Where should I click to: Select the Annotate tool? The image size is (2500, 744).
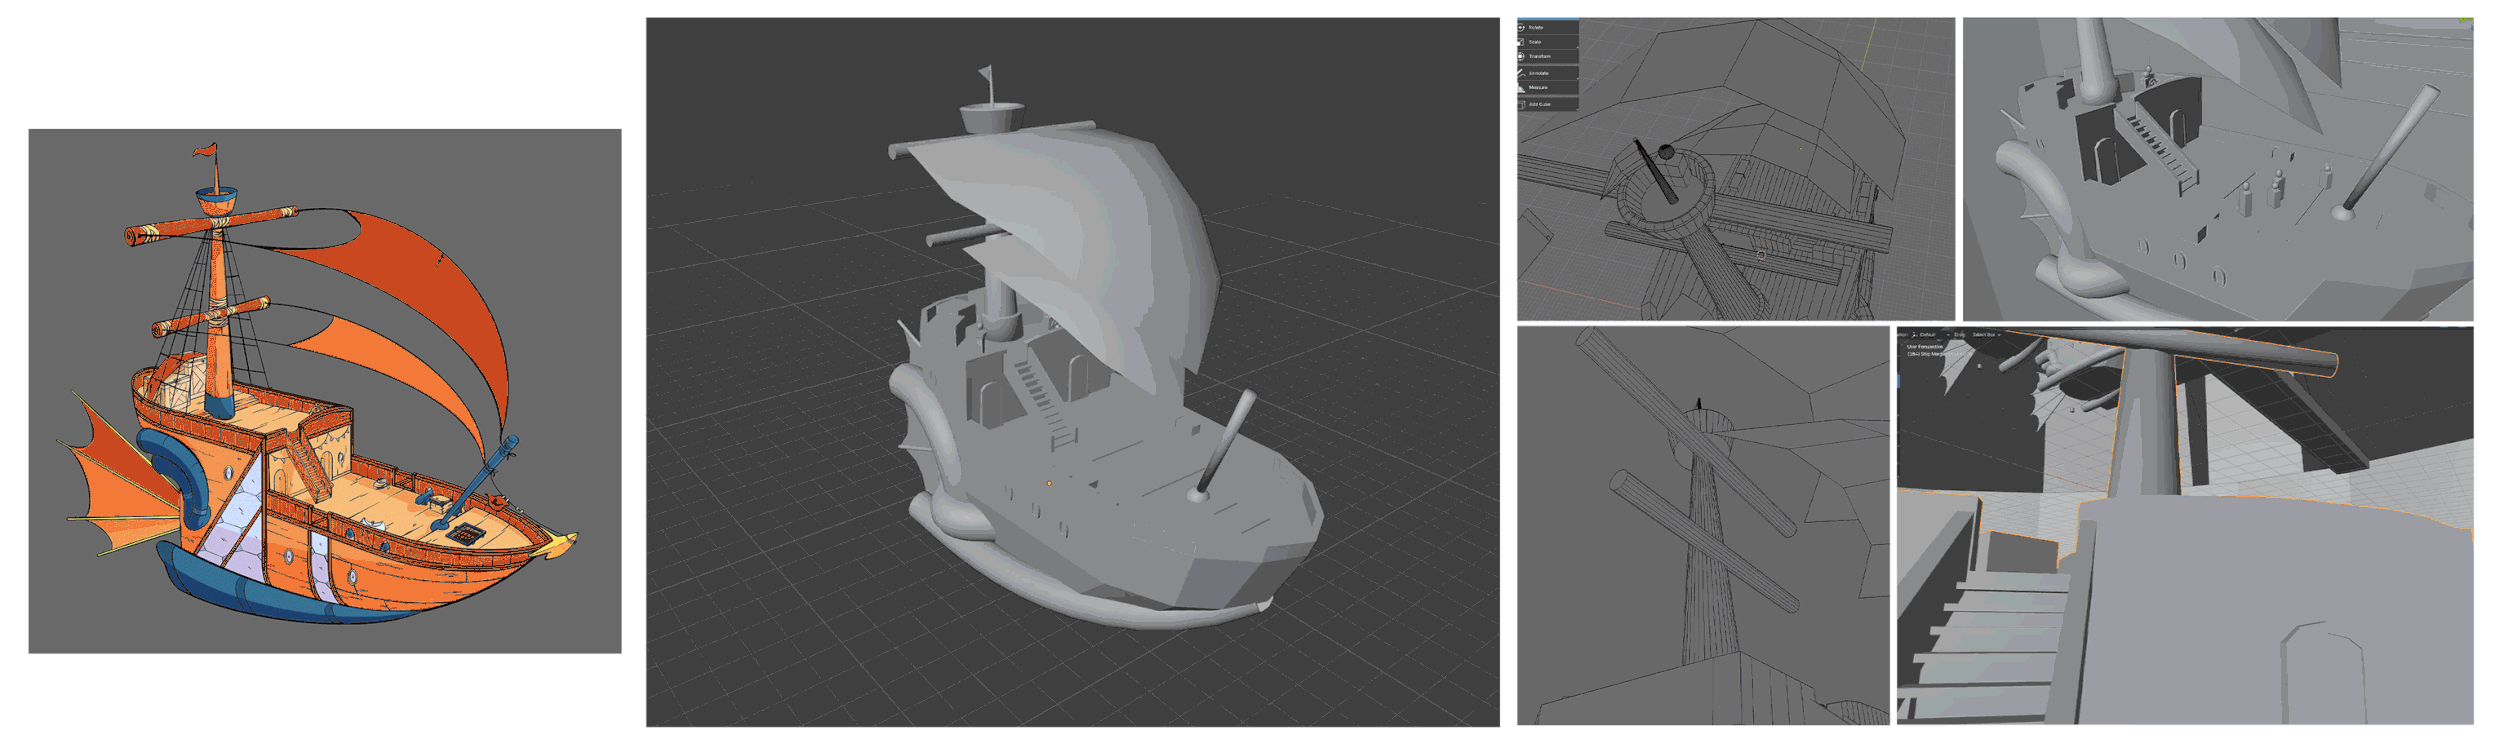click(1547, 73)
